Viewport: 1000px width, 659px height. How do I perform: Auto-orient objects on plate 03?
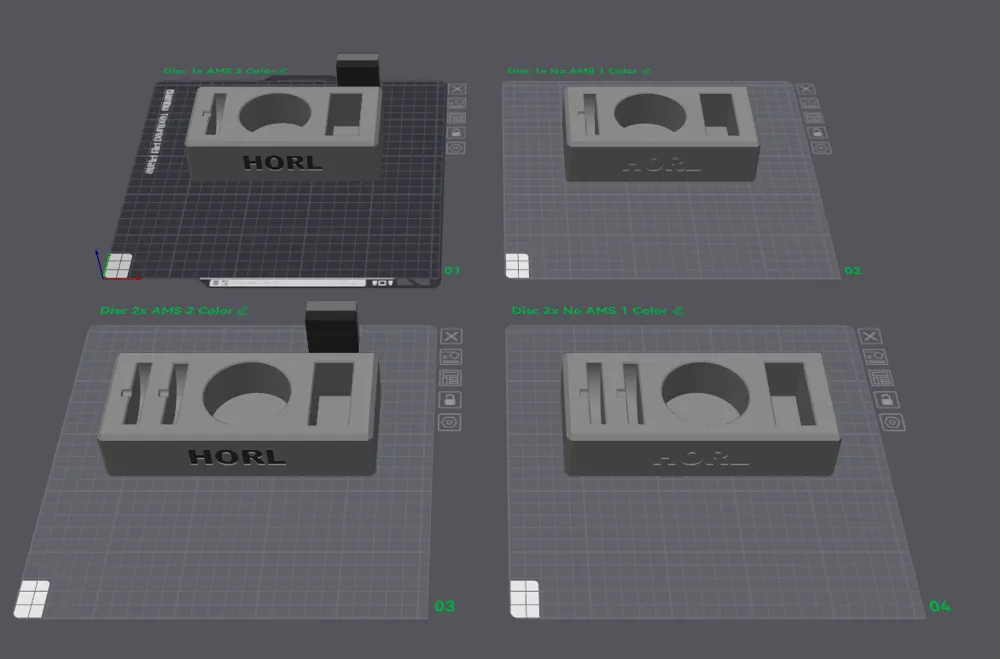coord(451,357)
